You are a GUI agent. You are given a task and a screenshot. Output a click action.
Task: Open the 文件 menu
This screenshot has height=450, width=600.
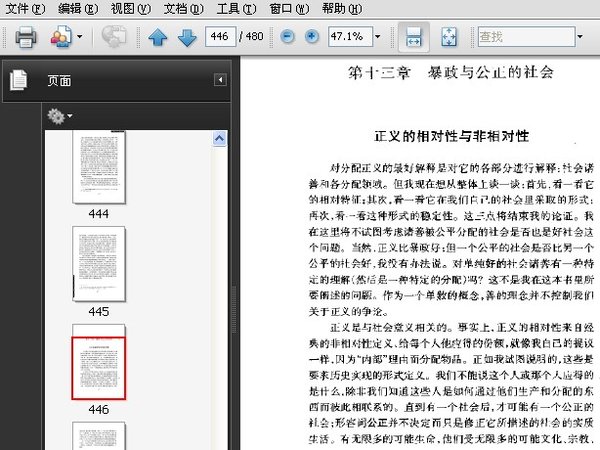(25, 8)
